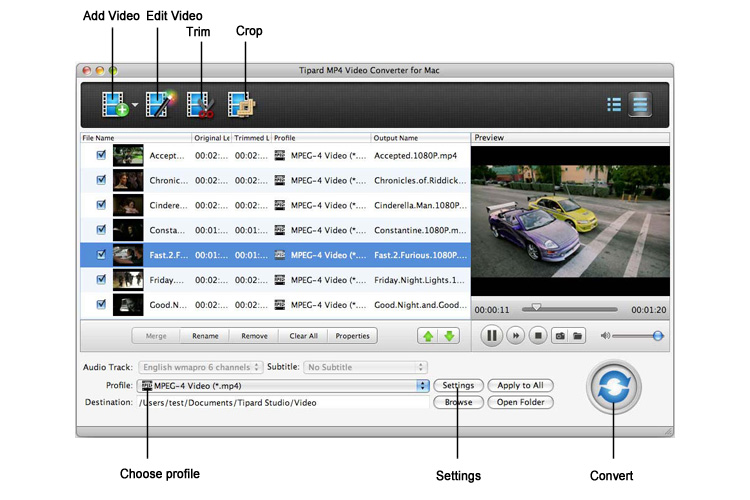Select the Accepted video thumbnail

click(128, 156)
